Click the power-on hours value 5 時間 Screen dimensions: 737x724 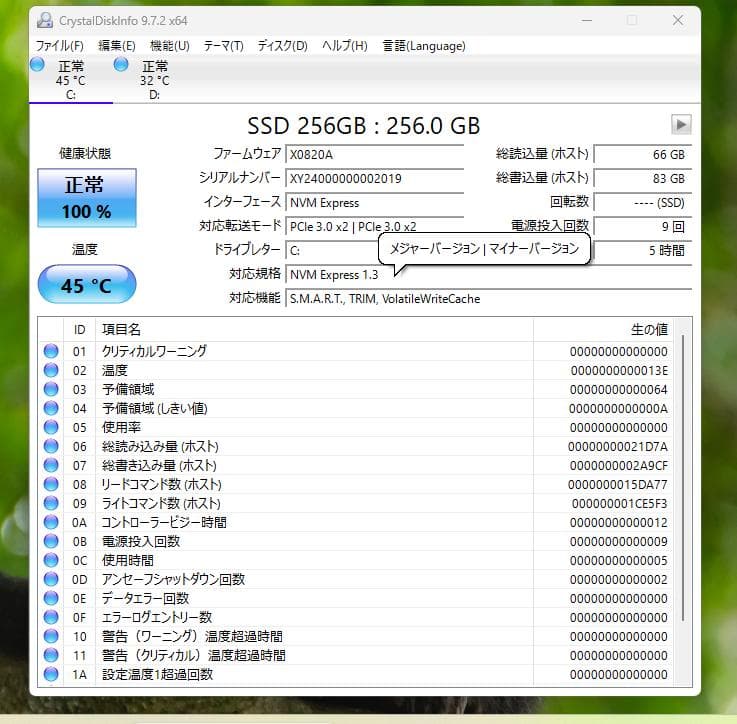(x=643, y=251)
